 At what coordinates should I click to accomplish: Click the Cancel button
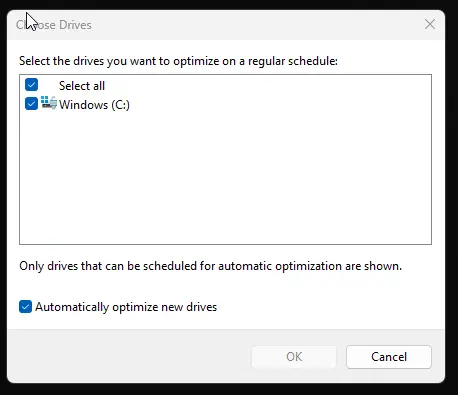(x=389, y=357)
